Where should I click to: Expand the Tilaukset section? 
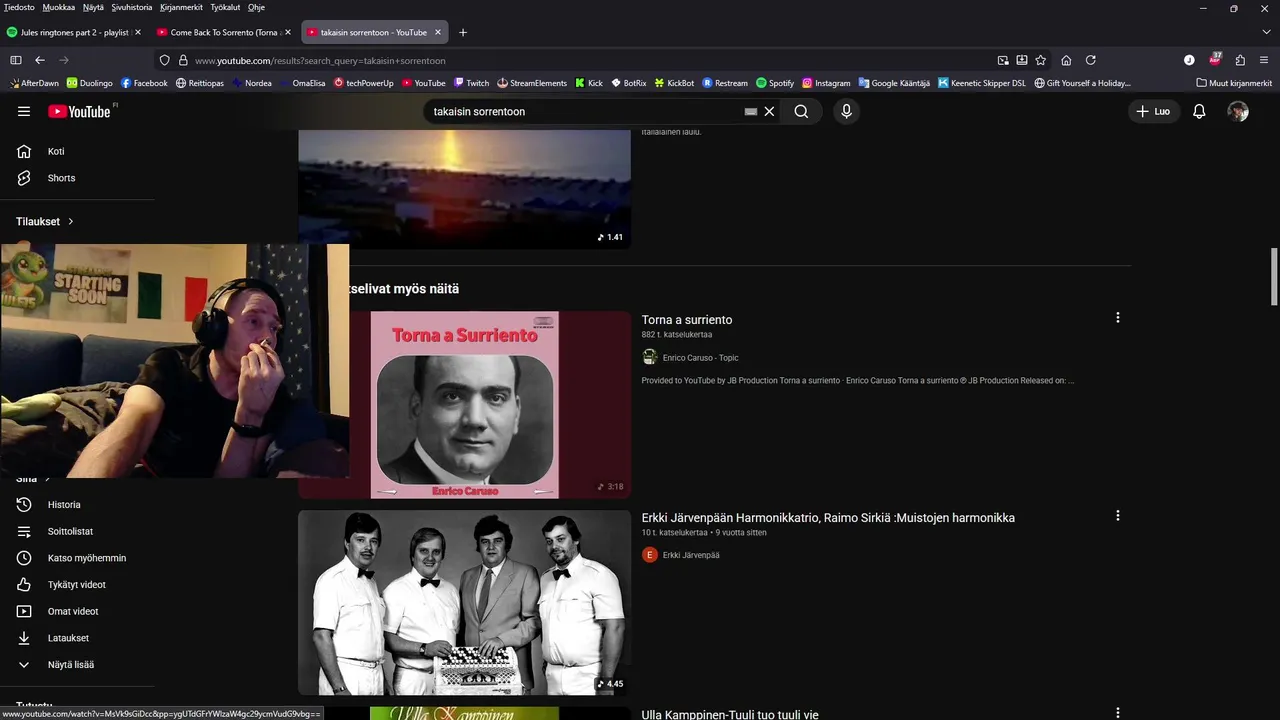point(45,221)
